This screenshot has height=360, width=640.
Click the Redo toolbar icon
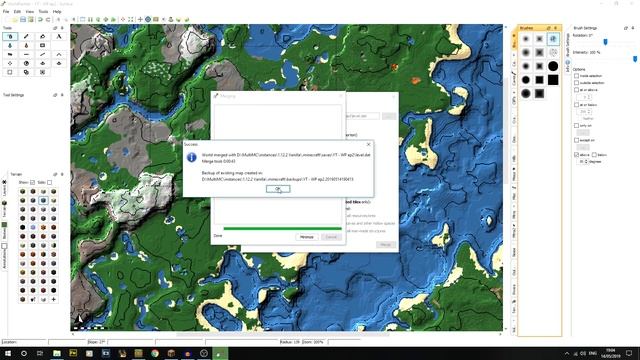tap(48, 19)
